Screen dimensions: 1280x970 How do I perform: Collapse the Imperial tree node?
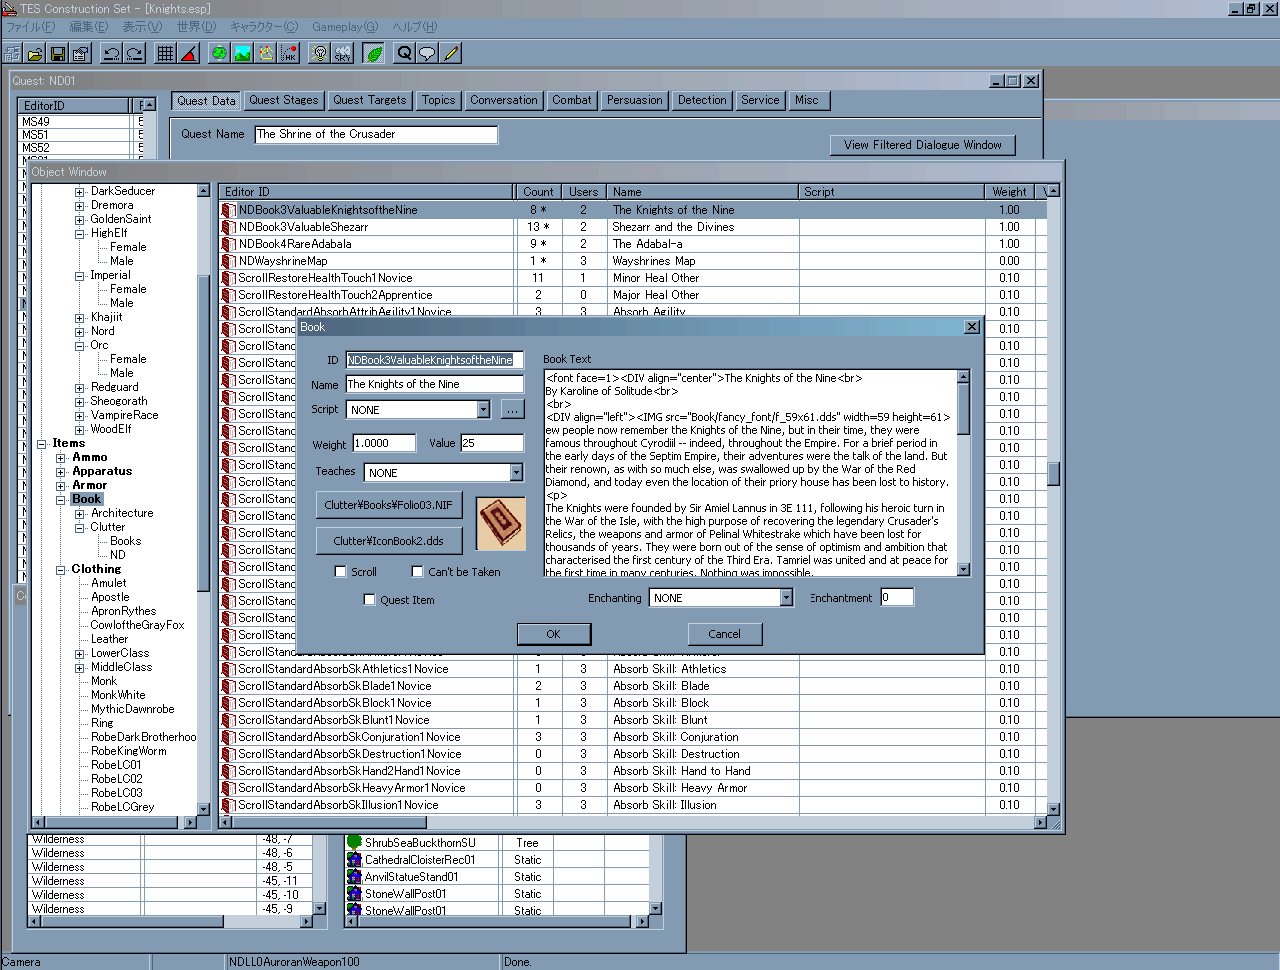[80, 275]
